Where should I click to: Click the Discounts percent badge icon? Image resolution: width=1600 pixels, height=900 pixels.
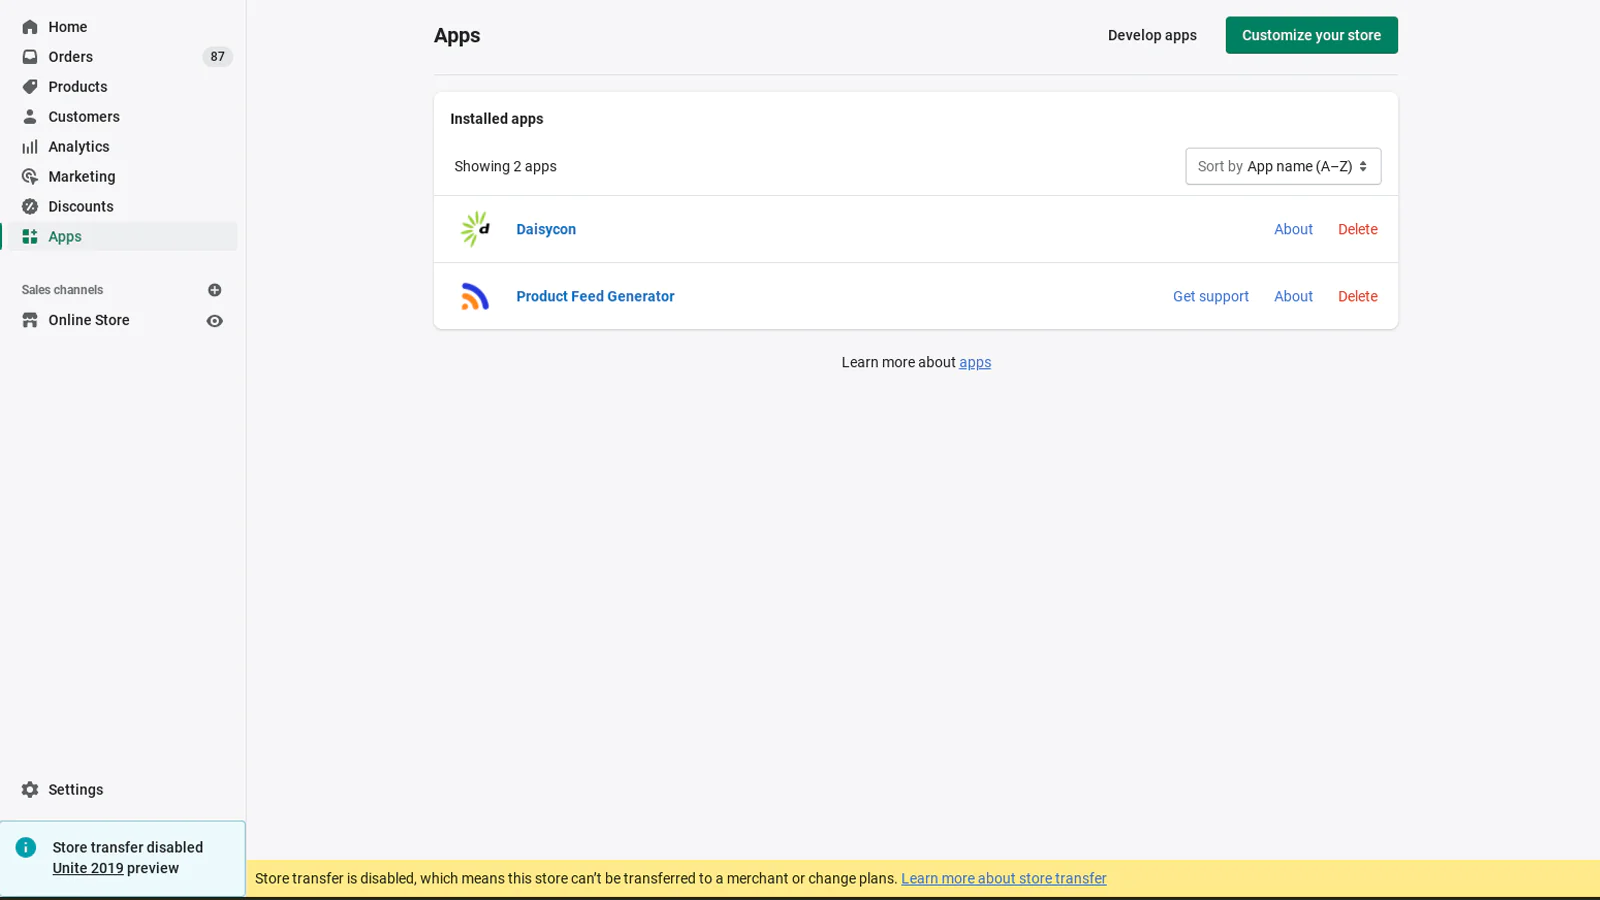tap(30, 207)
